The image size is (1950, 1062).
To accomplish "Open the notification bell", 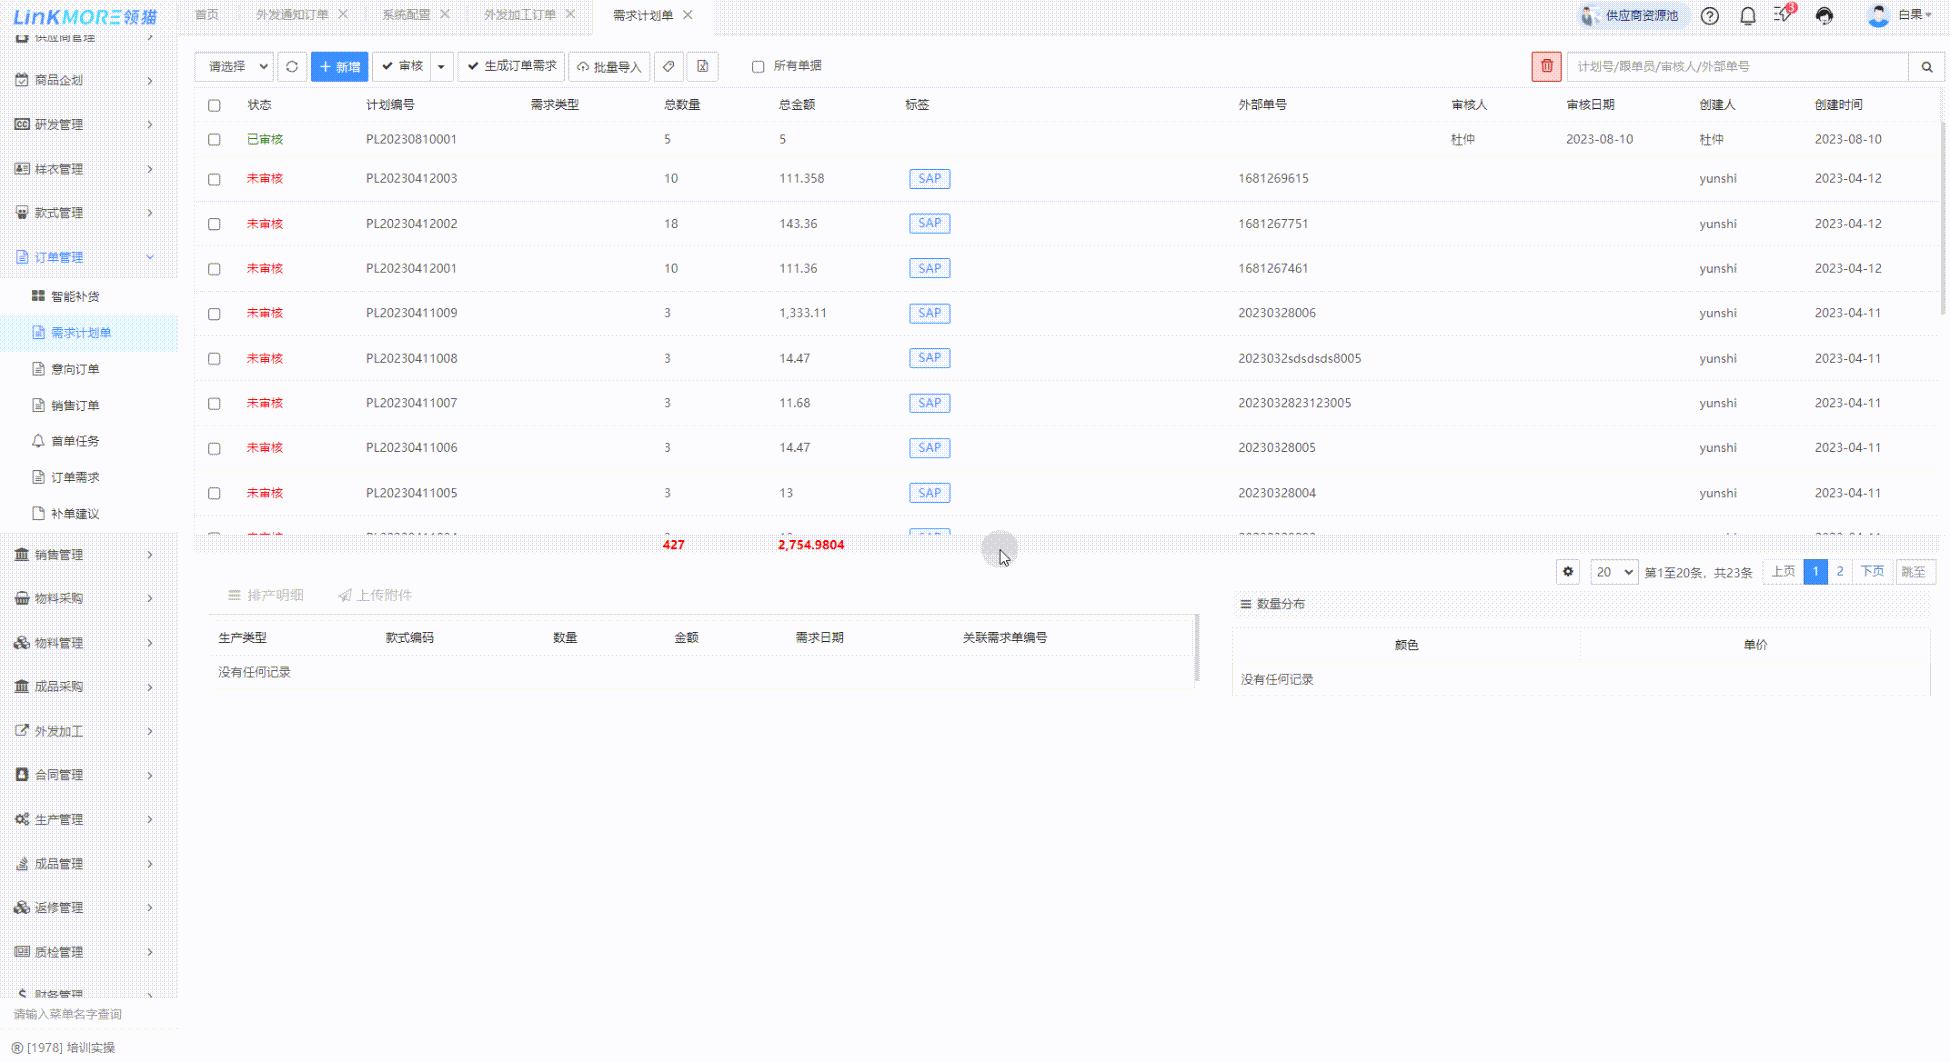I will pos(1748,16).
